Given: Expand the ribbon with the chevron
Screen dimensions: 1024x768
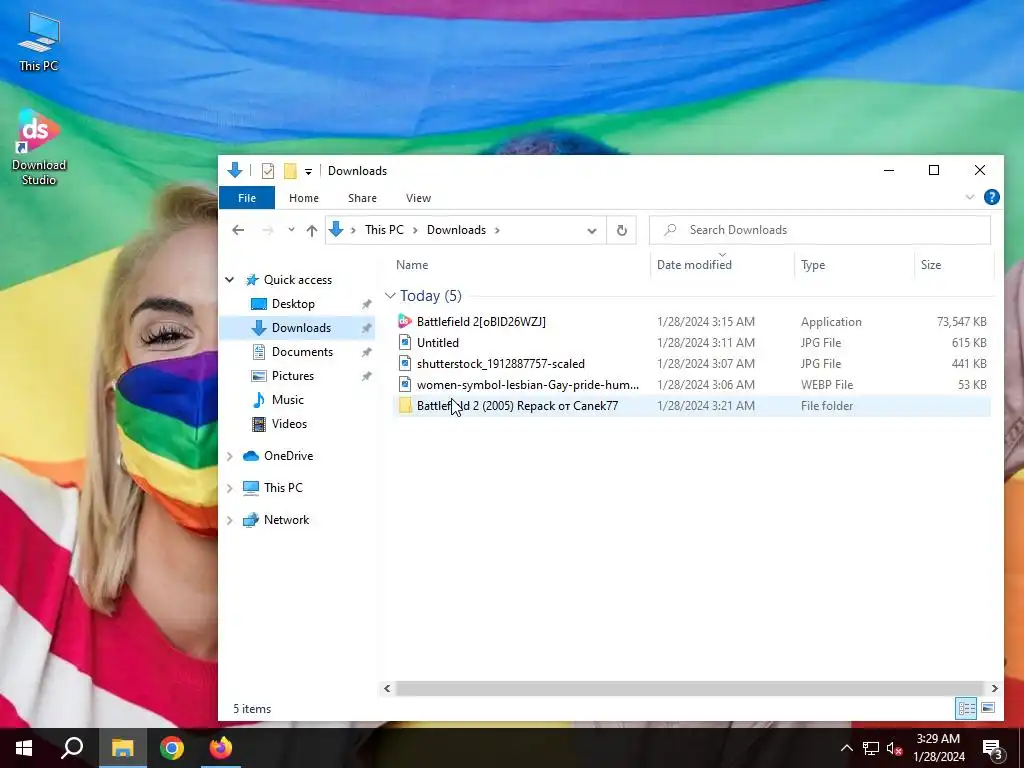Looking at the screenshot, I should click(x=970, y=197).
